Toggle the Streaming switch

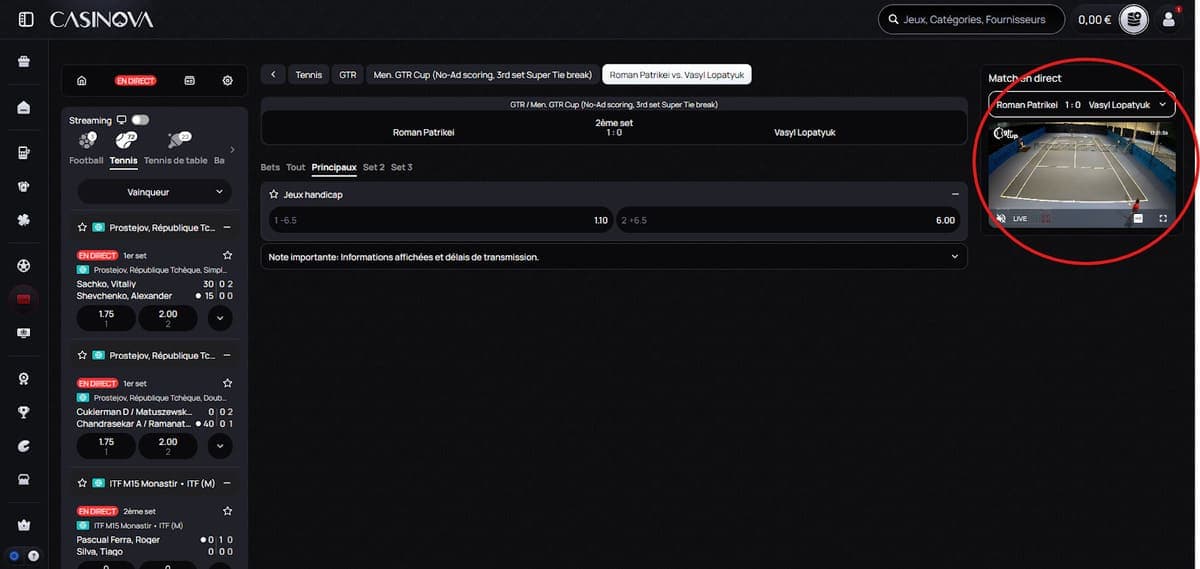(140, 120)
